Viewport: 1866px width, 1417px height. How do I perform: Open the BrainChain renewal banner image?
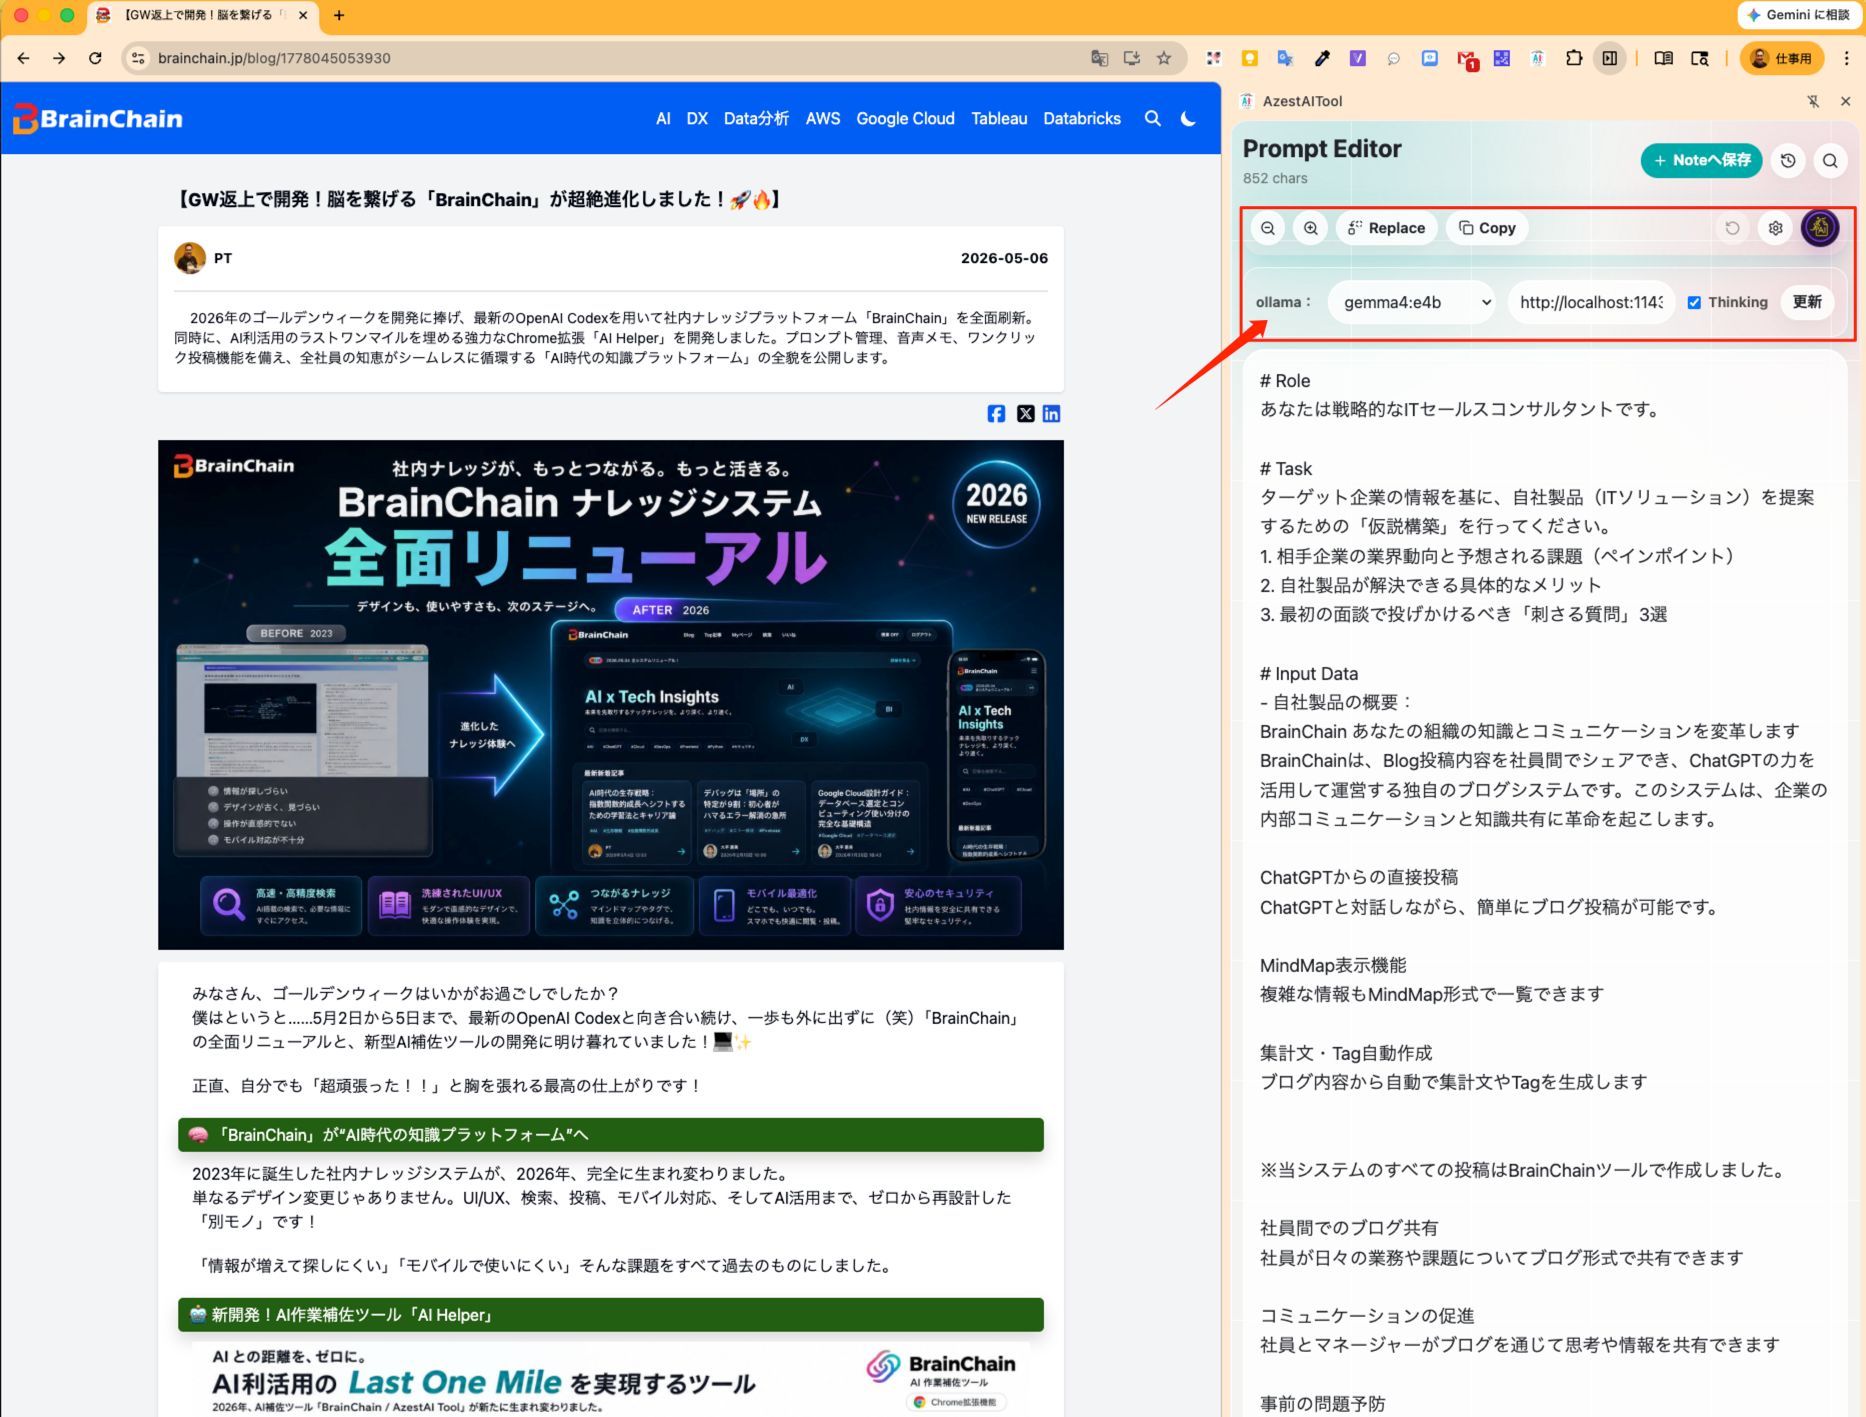point(611,695)
